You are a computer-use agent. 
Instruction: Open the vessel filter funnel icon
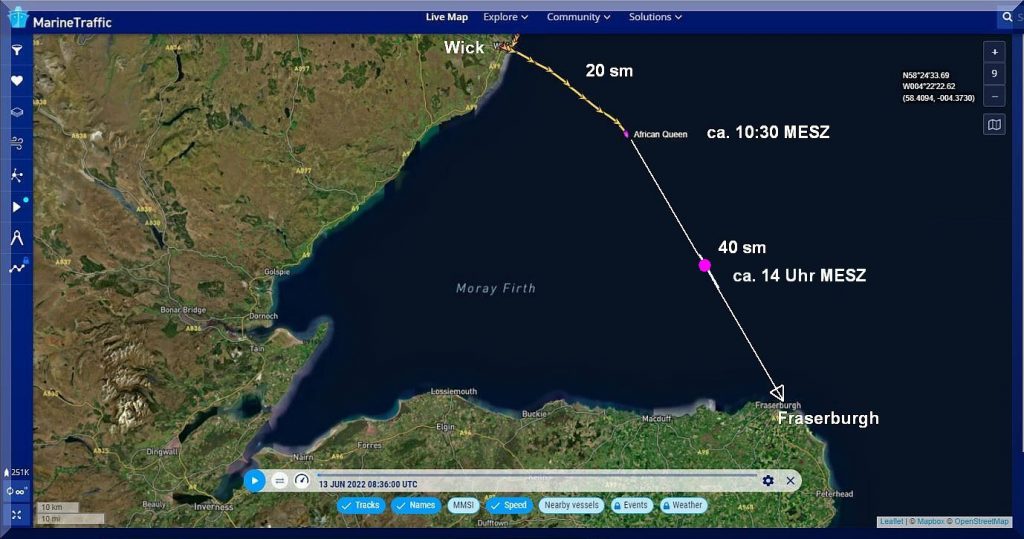(17, 49)
